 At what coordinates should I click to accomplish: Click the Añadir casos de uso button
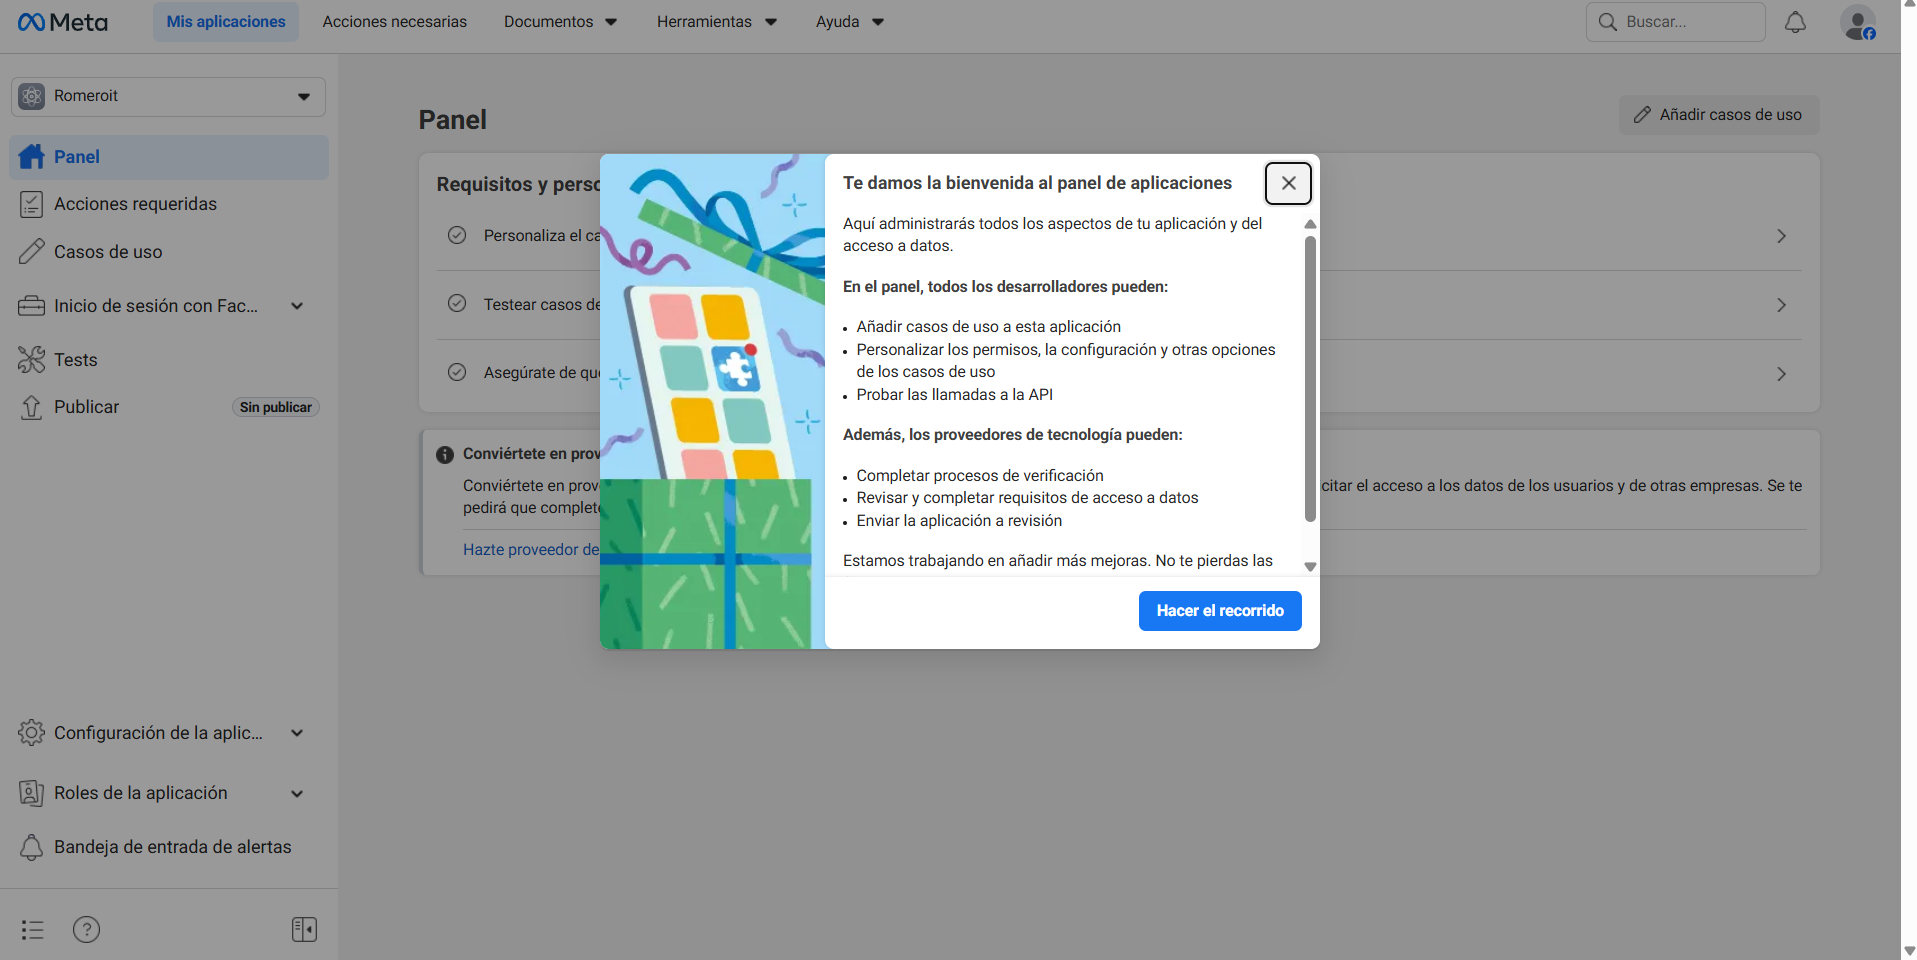coord(1719,115)
